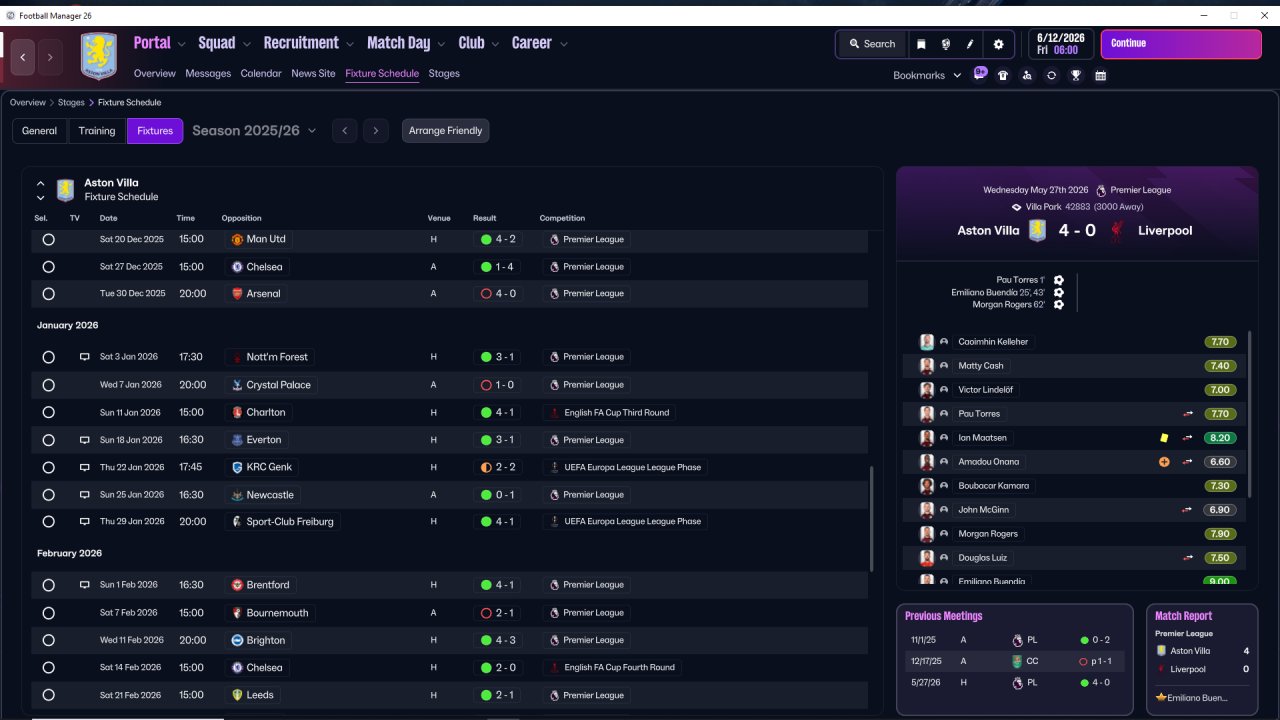
Task: Go to the previous season with the left chevron
Action: pos(344,131)
